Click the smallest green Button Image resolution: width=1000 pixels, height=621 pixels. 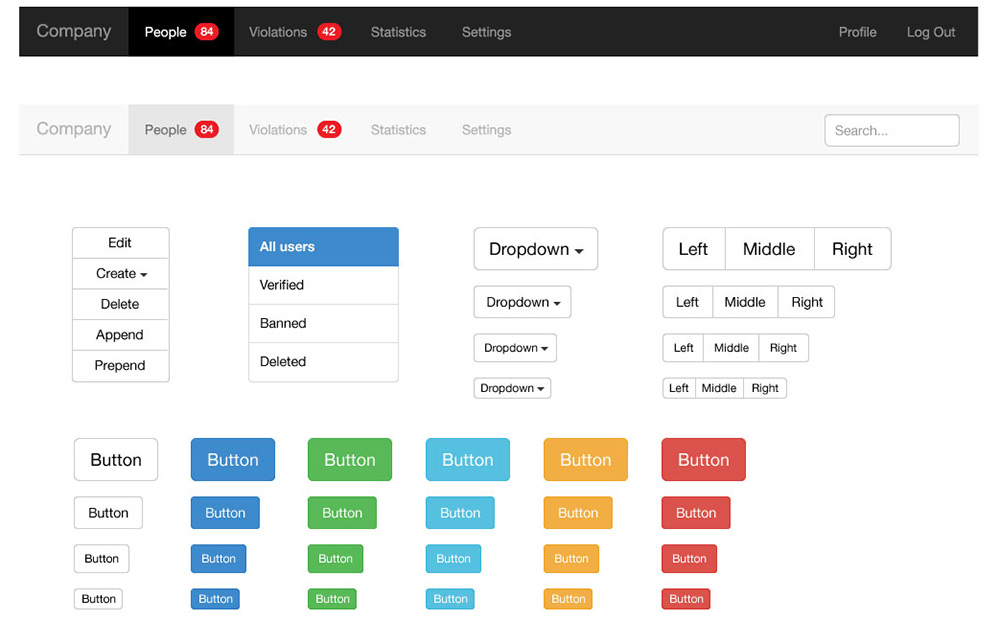(332, 598)
